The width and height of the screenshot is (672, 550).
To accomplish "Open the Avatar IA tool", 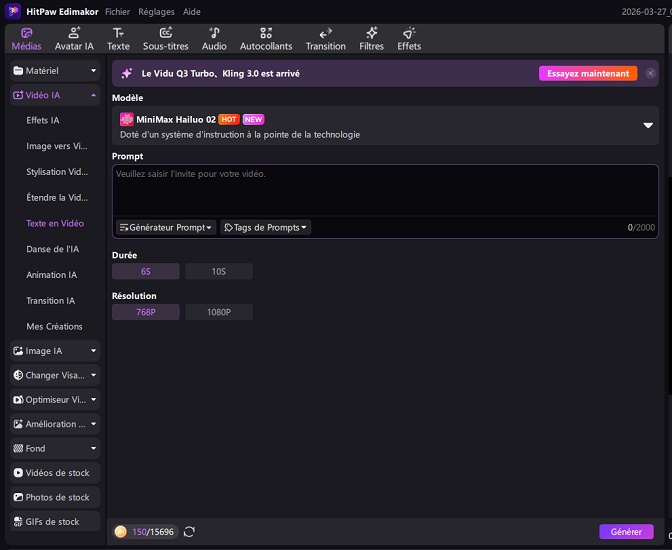I will pos(75,39).
